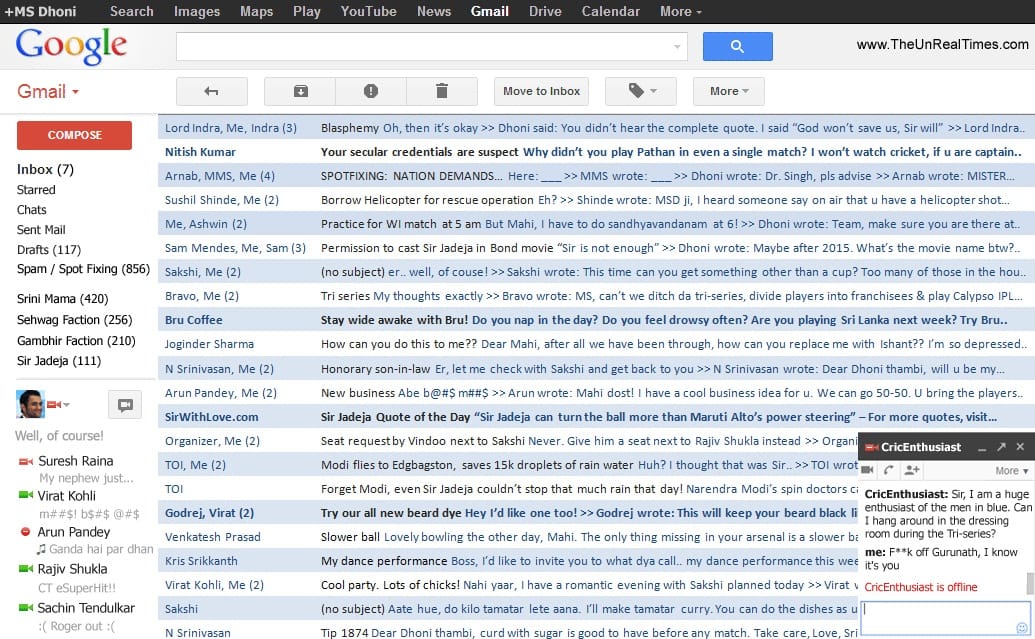Open the Sent Mail folder
This screenshot has width=1035, height=639.
41,229
